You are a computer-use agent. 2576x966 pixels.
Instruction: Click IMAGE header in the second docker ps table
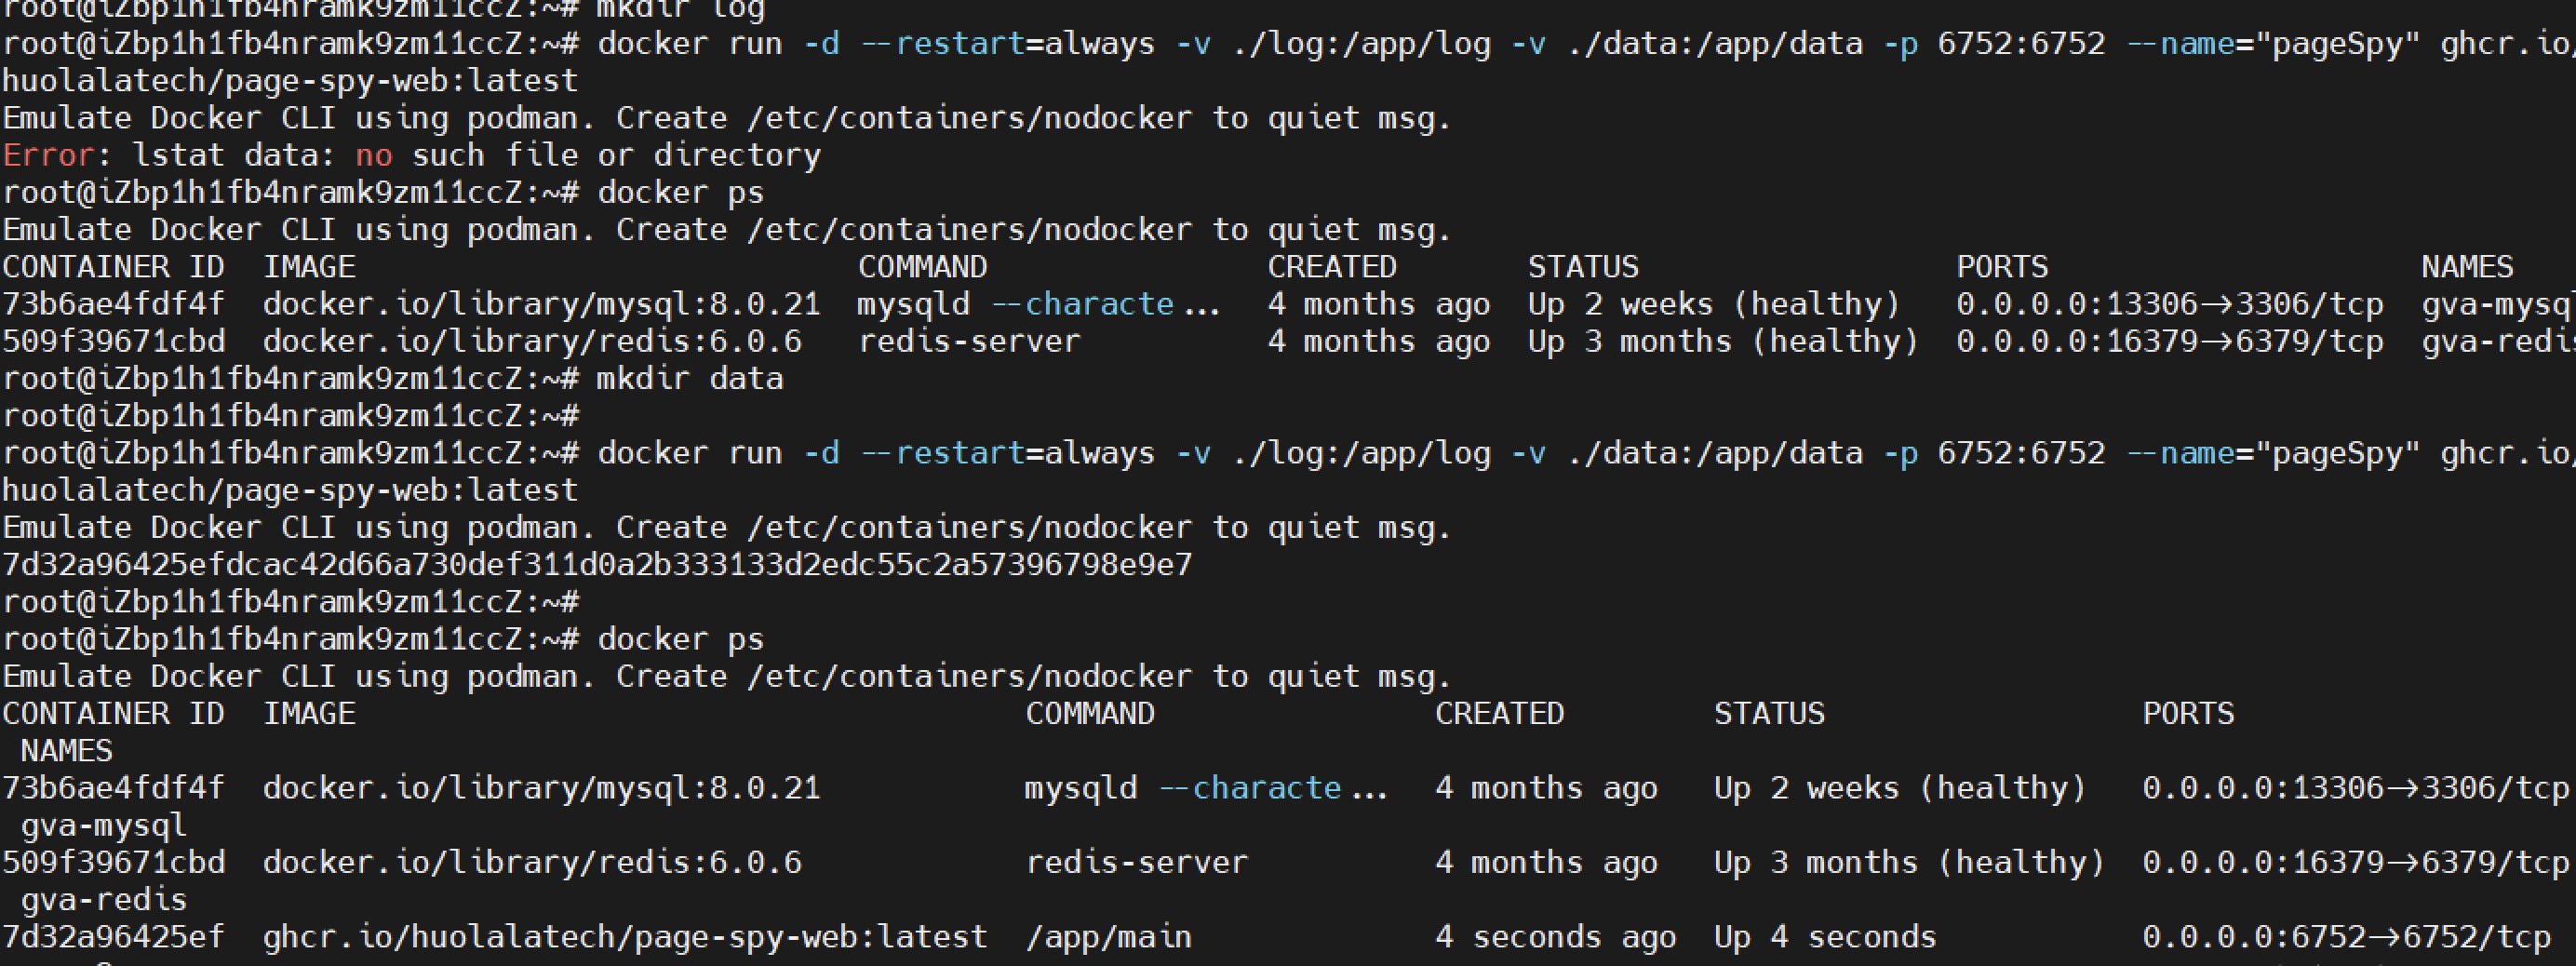click(x=309, y=714)
